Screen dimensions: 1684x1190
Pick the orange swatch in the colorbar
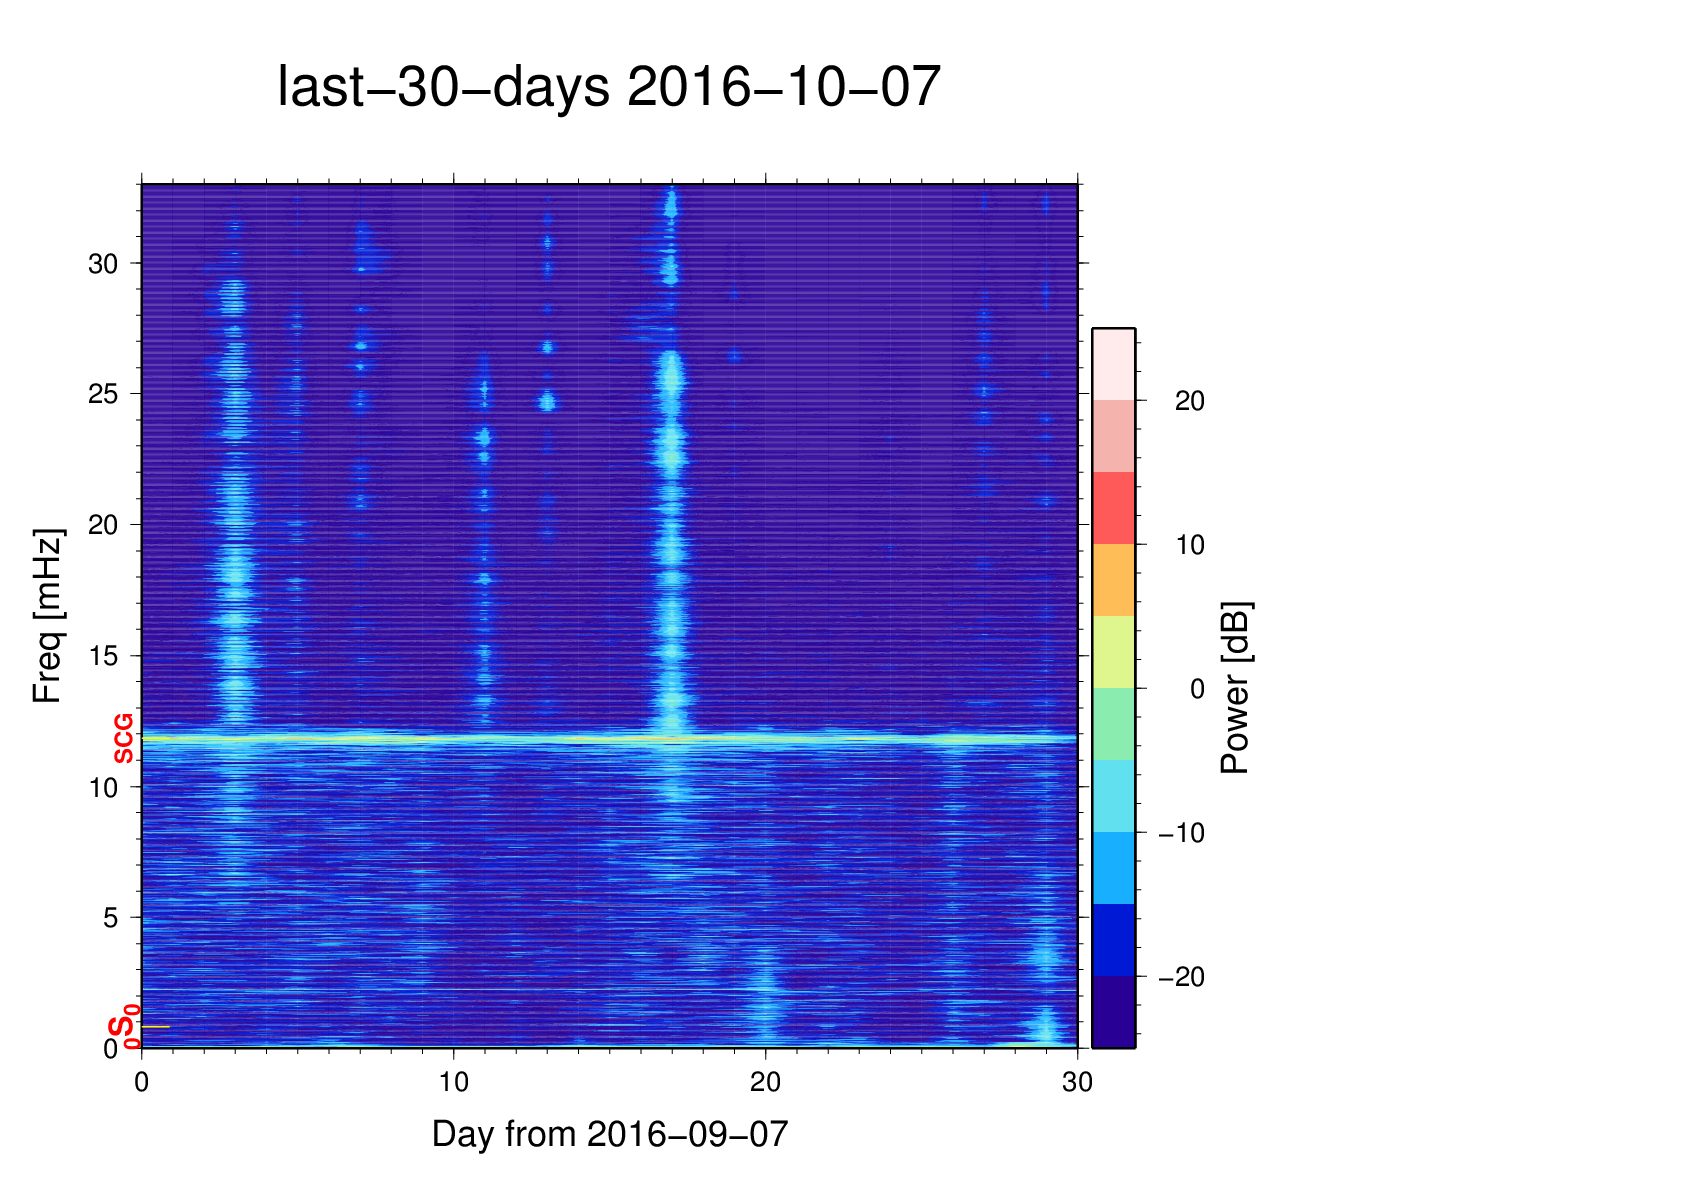[1113, 580]
